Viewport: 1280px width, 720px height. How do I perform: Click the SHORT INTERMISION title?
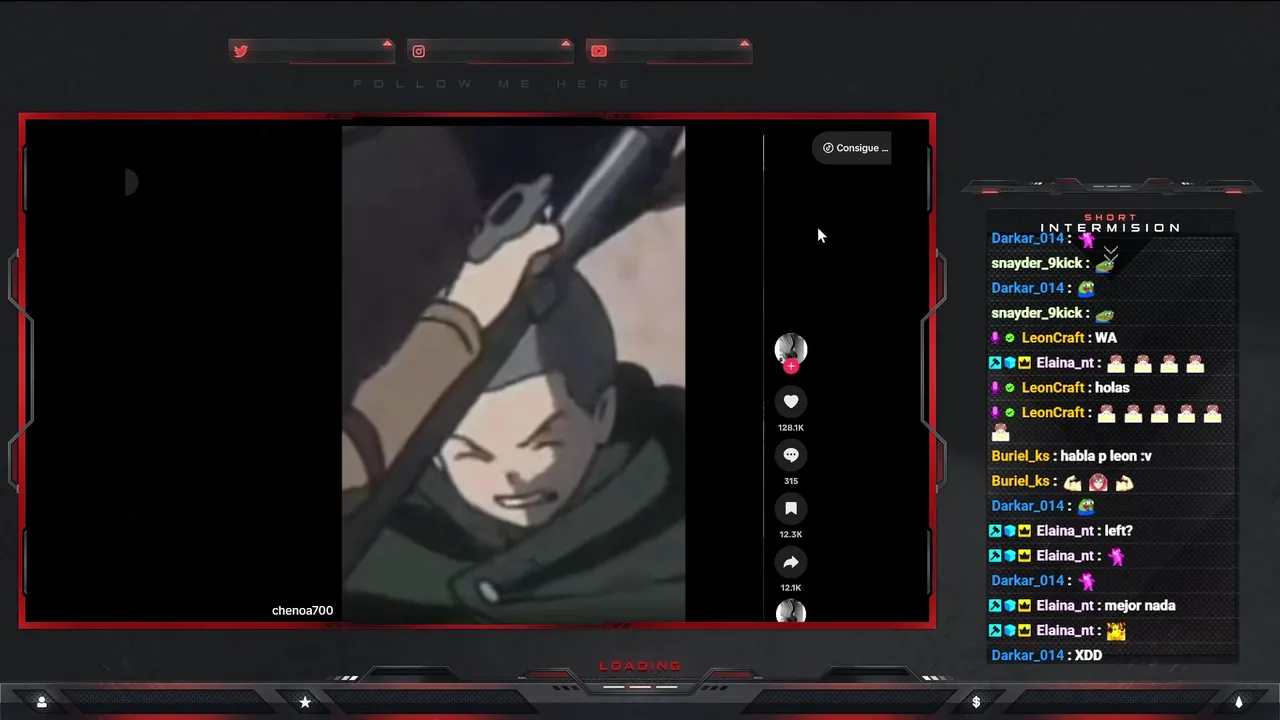click(1110, 223)
